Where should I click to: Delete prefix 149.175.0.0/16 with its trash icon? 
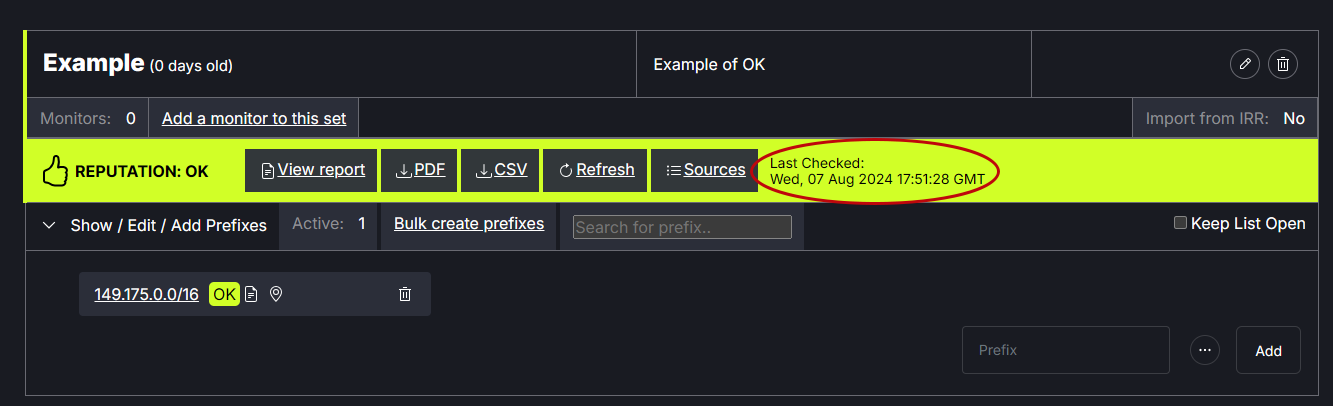pyautogui.click(x=405, y=294)
